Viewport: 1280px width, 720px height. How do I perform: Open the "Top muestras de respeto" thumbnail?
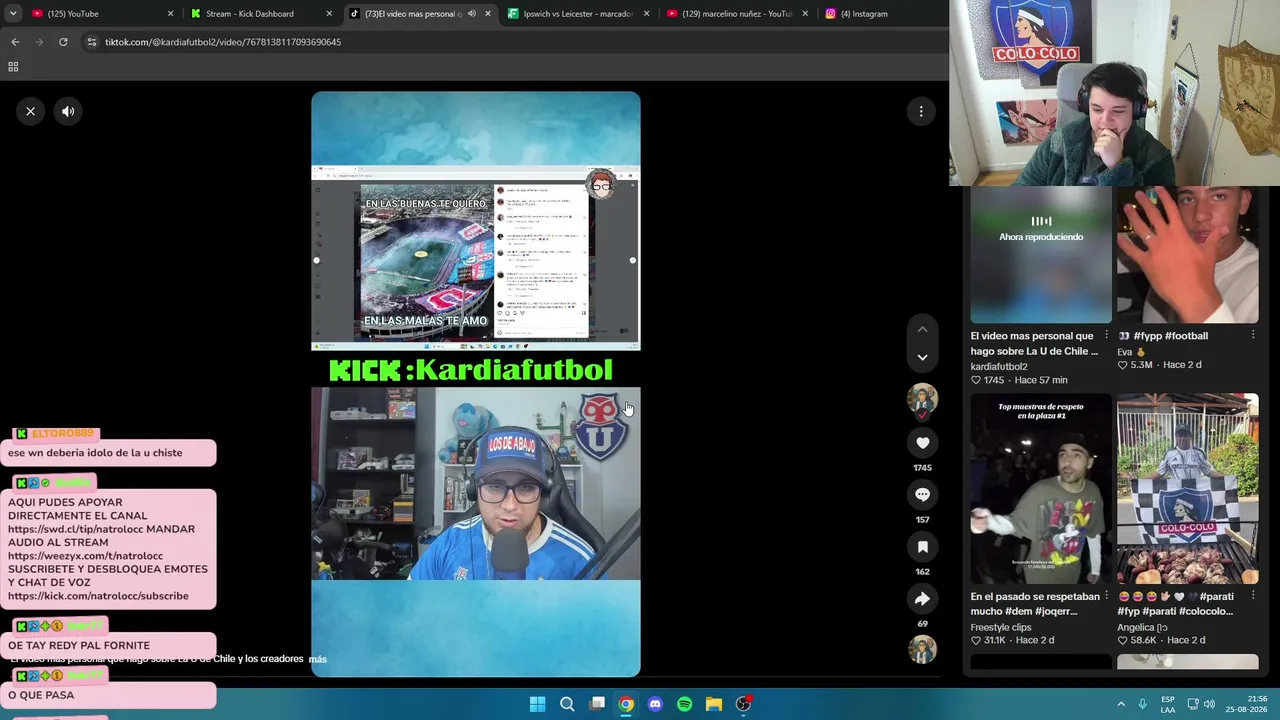pos(1040,489)
